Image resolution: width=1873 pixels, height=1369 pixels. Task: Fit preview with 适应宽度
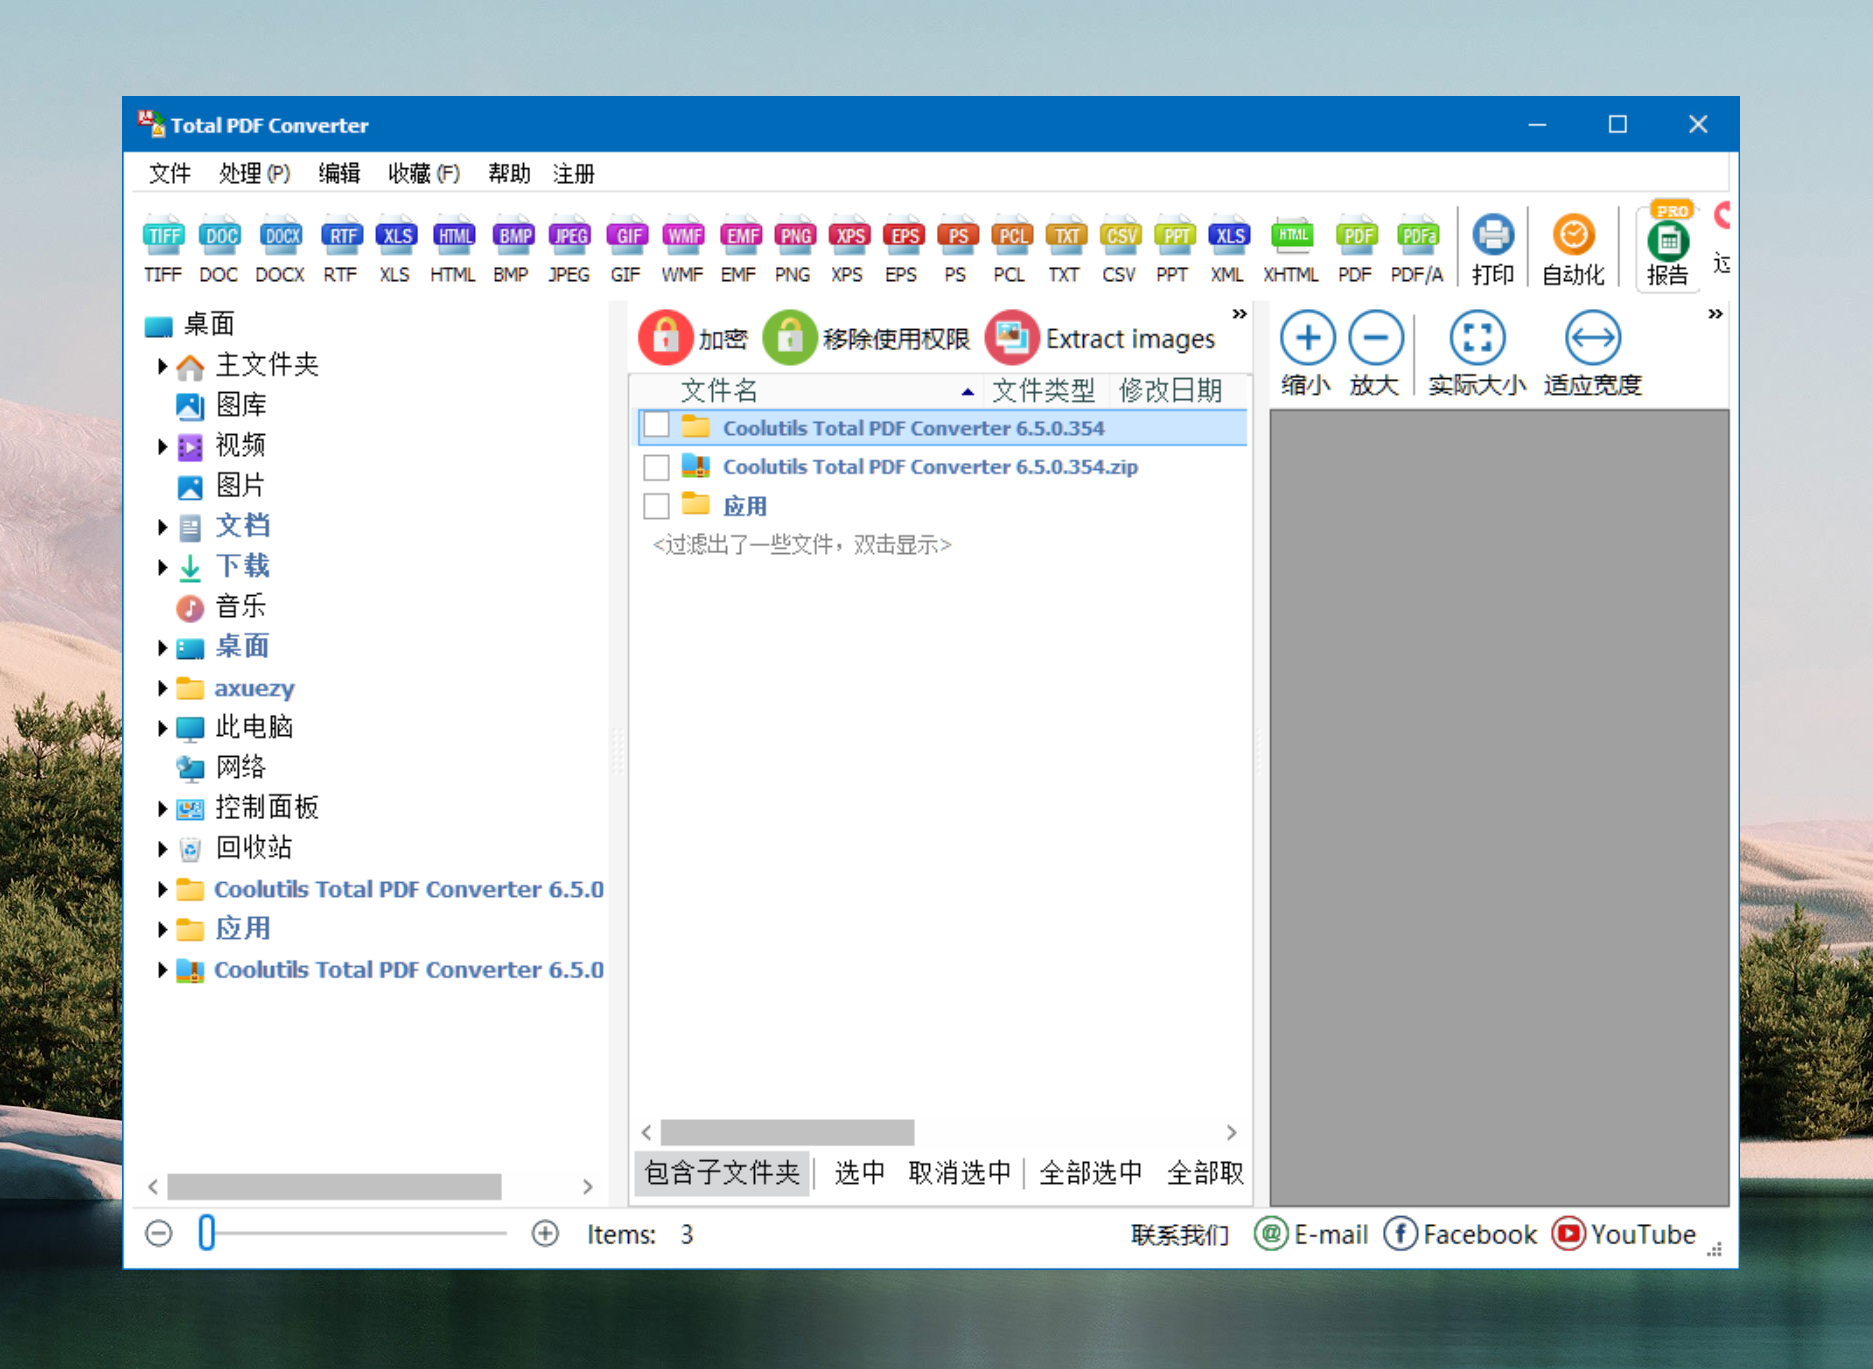[x=1593, y=354]
